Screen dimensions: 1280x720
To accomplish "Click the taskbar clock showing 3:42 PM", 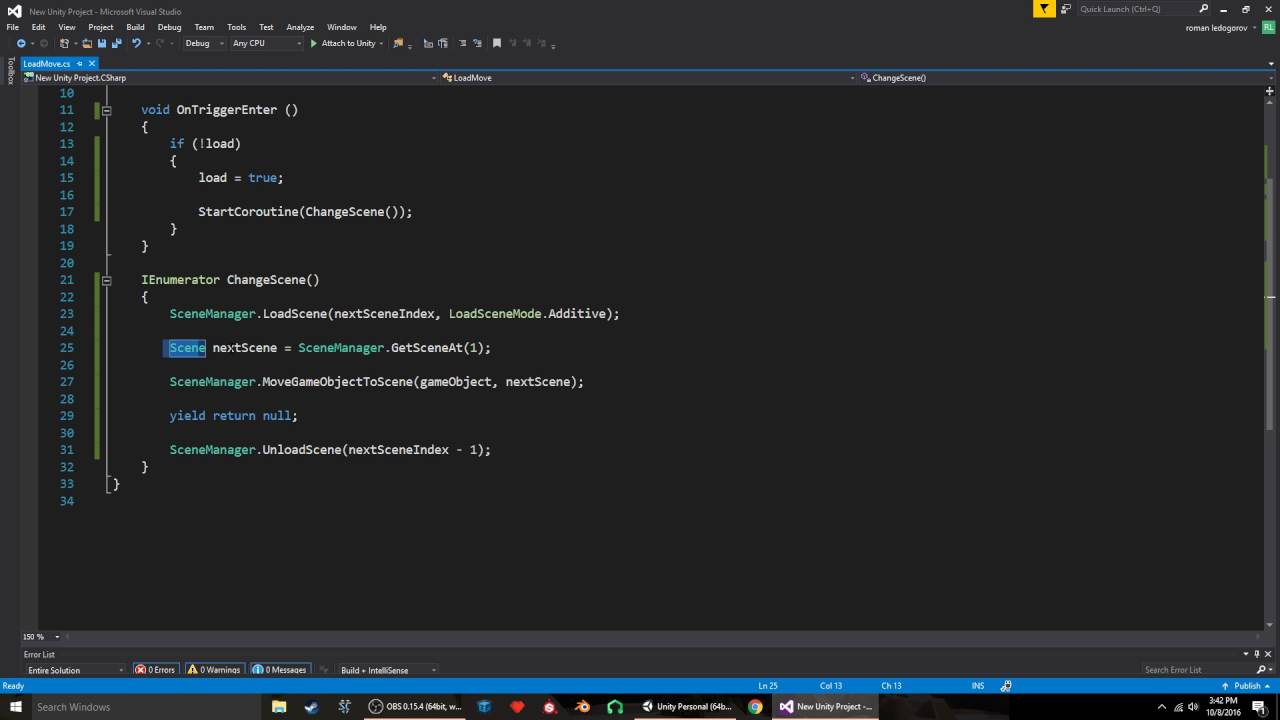I will (x=1223, y=706).
